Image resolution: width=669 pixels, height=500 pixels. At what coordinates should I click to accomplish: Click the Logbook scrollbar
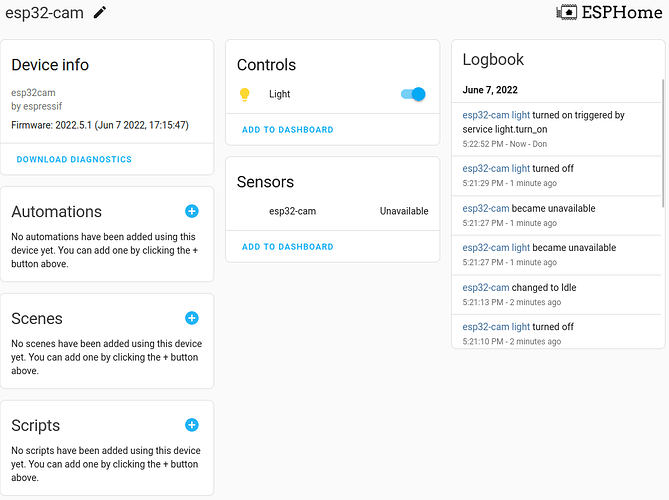[663, 143]
